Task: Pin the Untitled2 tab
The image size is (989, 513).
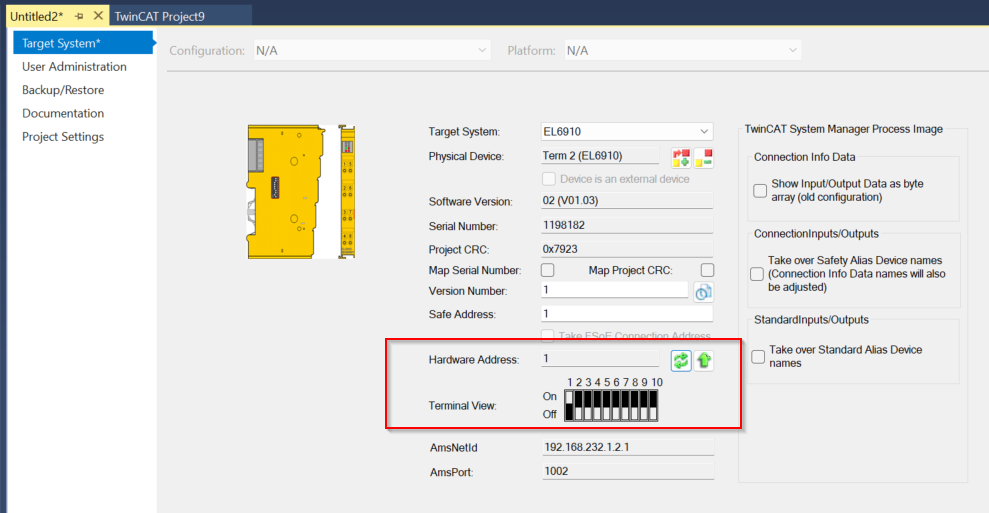Action: [79, 16]
